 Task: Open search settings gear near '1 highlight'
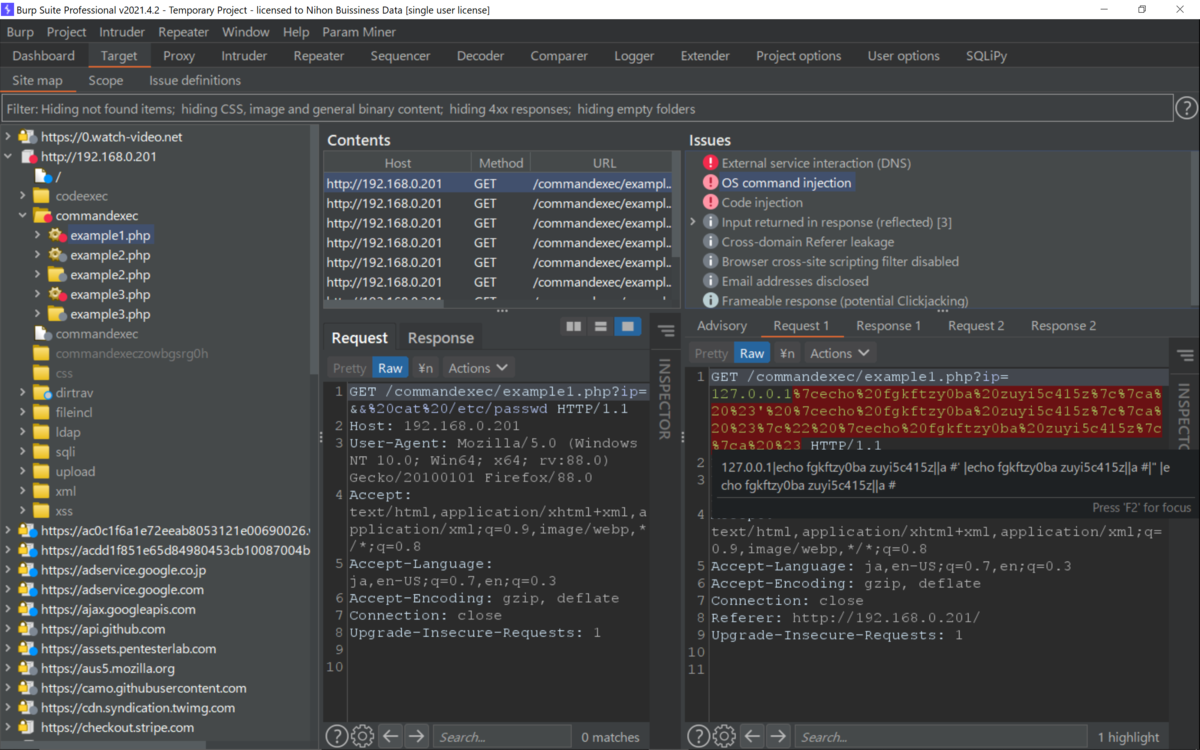(726, 737)
